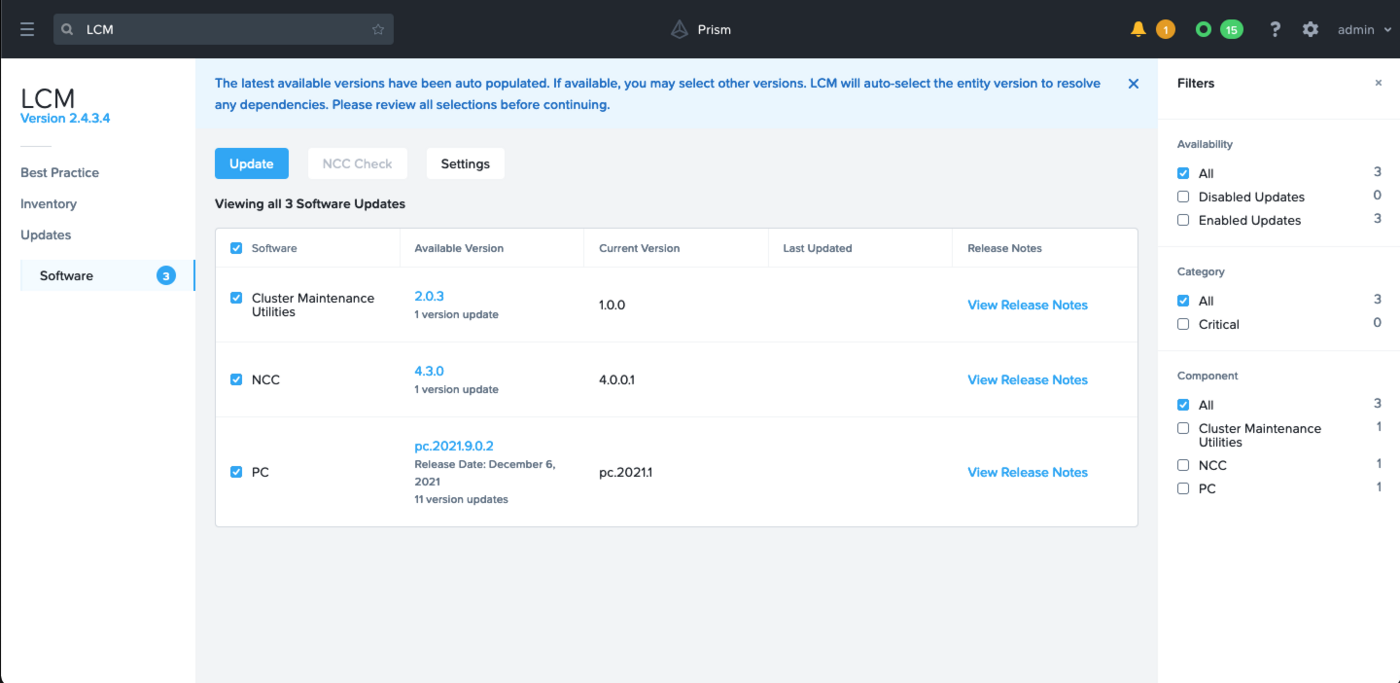Click the notification bell icon
The image size is (1400, 683).
1138,29
